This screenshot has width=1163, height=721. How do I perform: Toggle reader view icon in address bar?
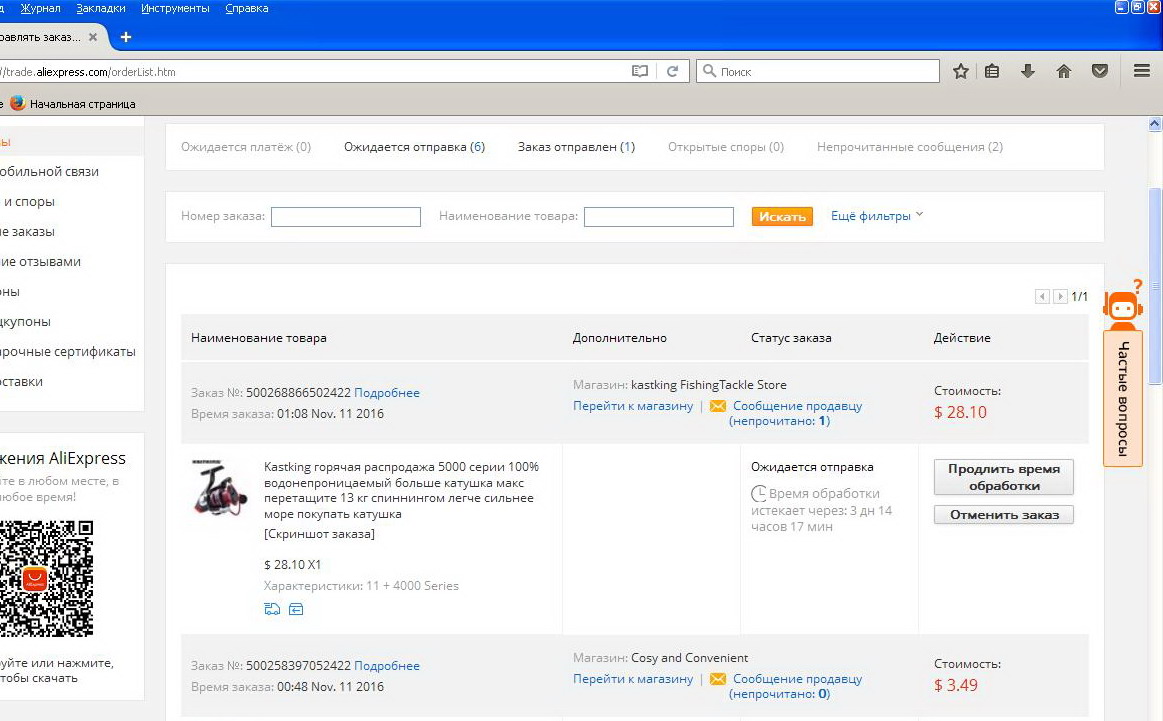(x=640, y=71)
